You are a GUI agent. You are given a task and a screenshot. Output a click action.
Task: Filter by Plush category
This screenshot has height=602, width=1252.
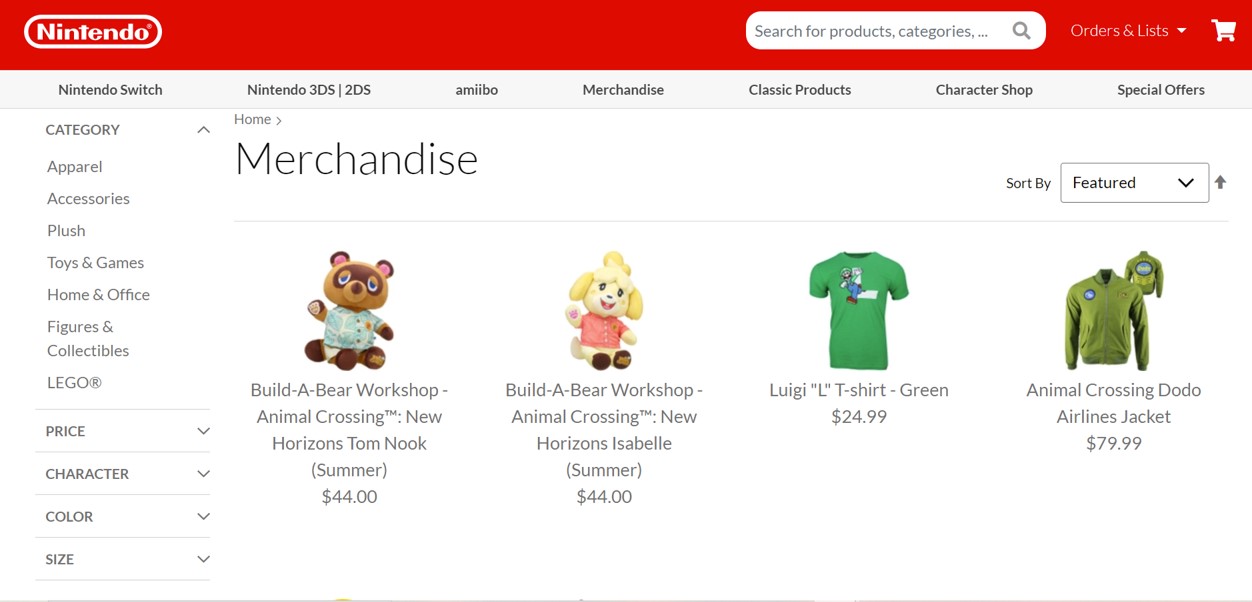pyautogui.click(x=66, y=230)
